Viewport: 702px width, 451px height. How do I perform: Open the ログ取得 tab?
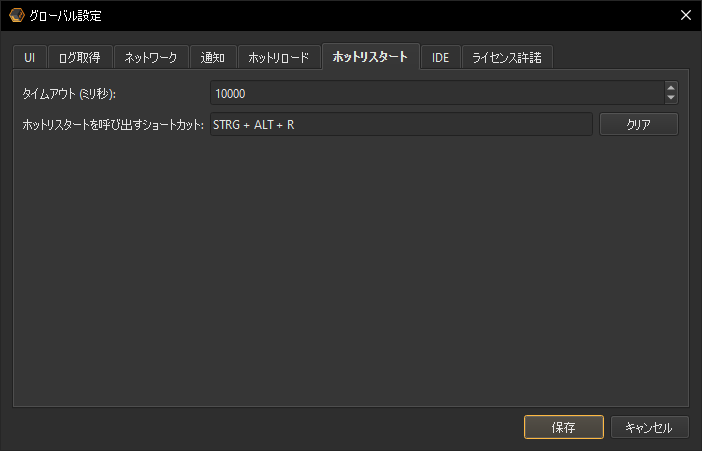click(x=80, y=57)
